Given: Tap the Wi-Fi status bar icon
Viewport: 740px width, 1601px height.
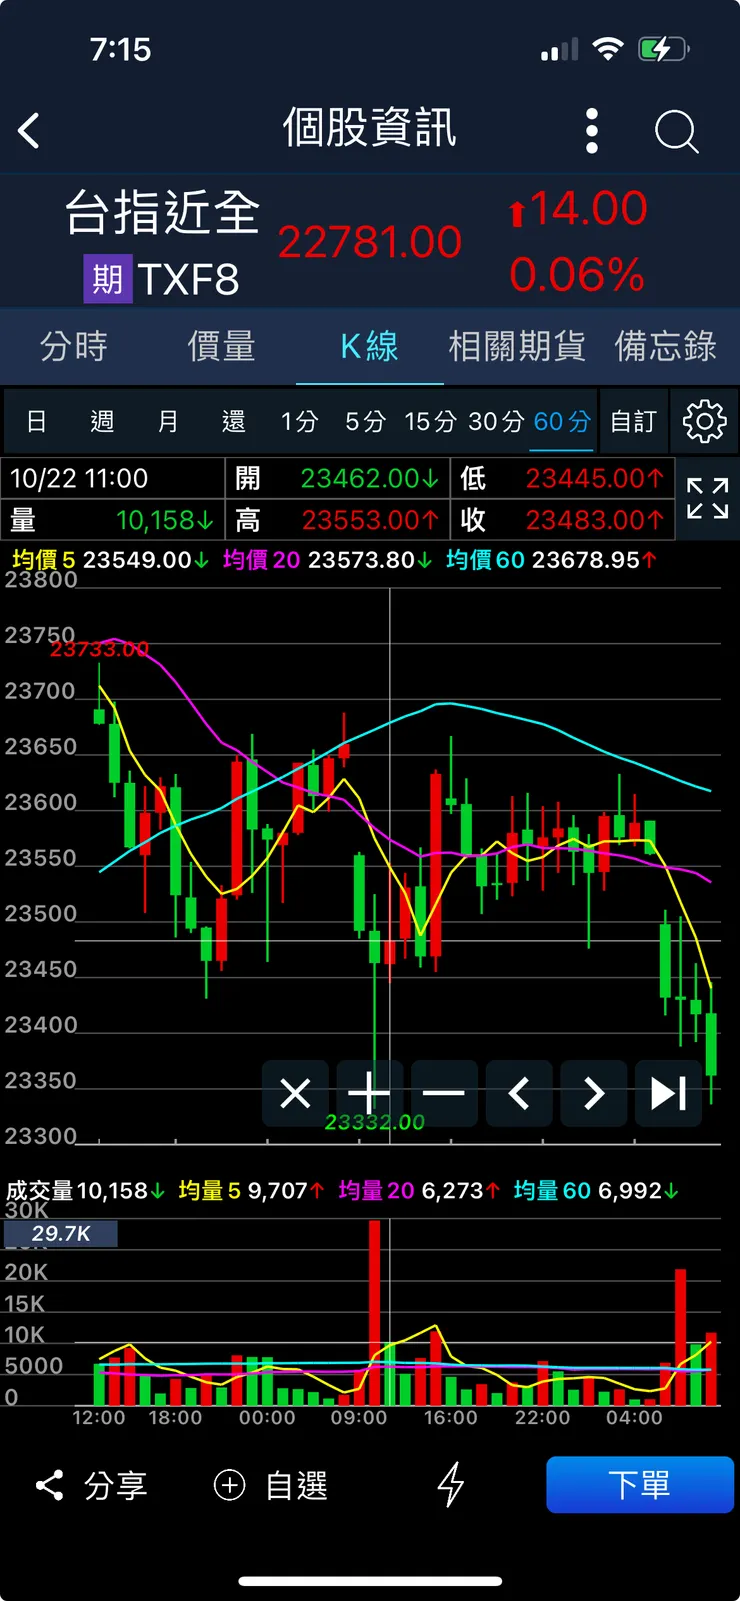Looking at the screenshot, I should pyautogui.click(x=607, y=49).
